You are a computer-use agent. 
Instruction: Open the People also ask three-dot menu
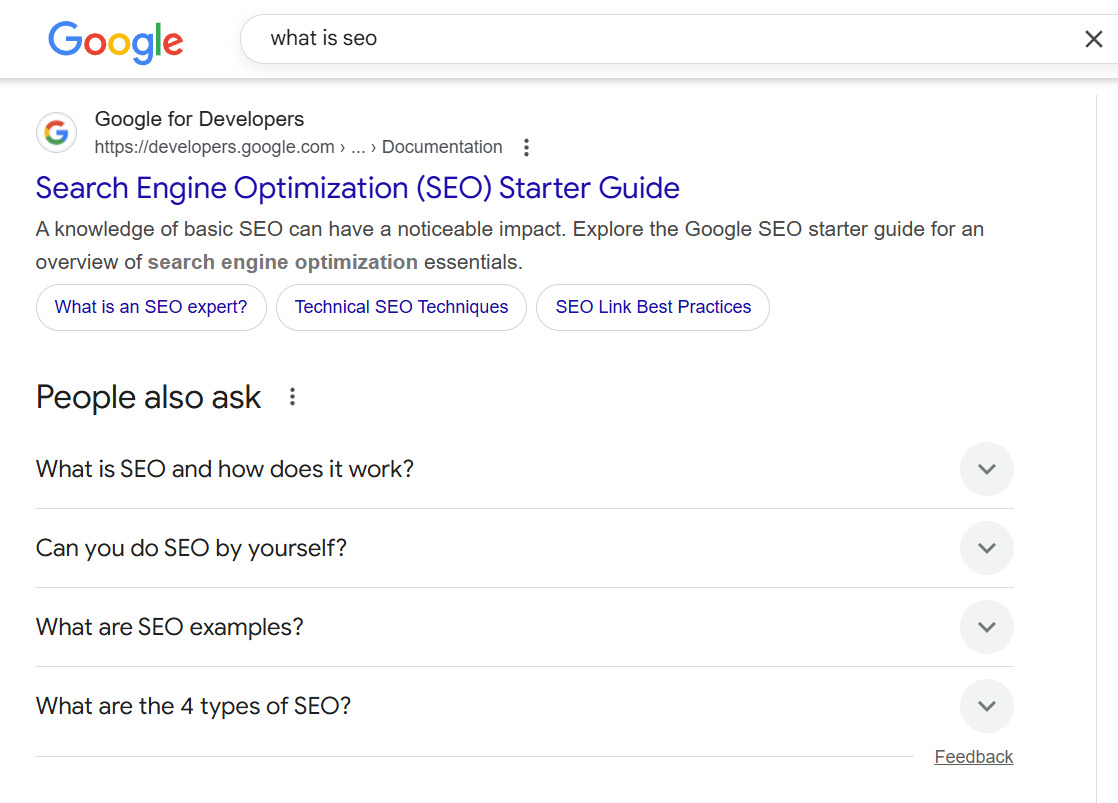click(x=291, y=396)
